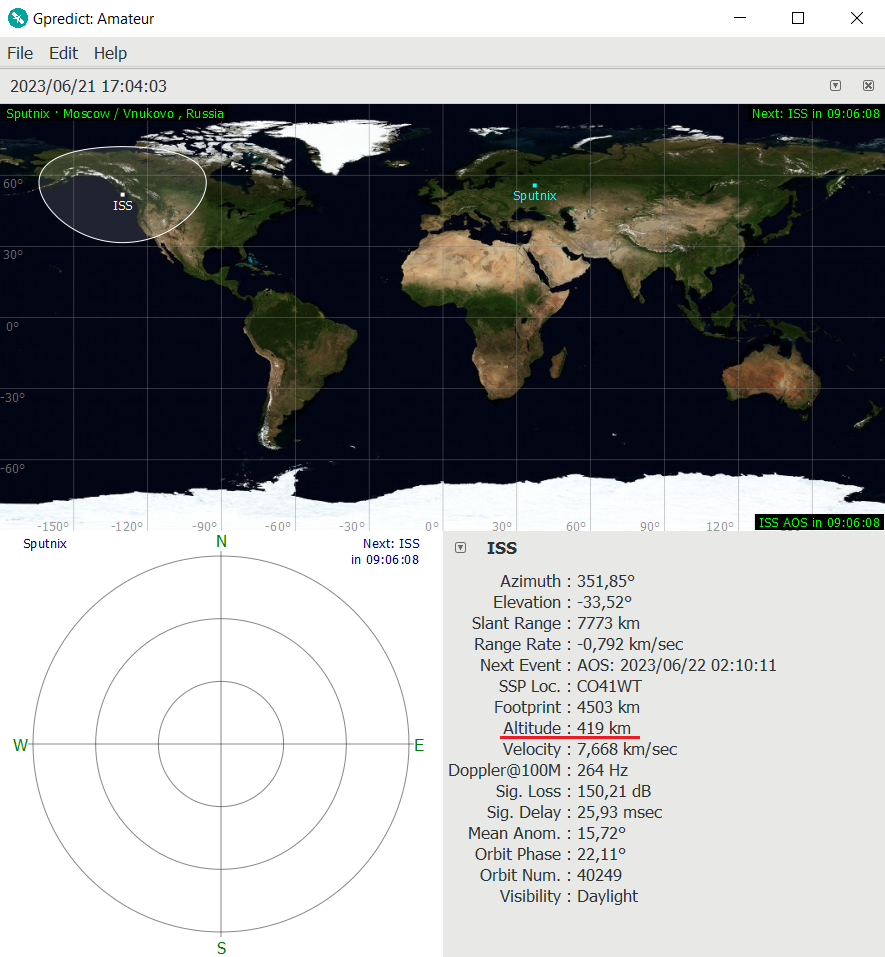Click the ISS heading in the data panel

[x=502, y=548]
